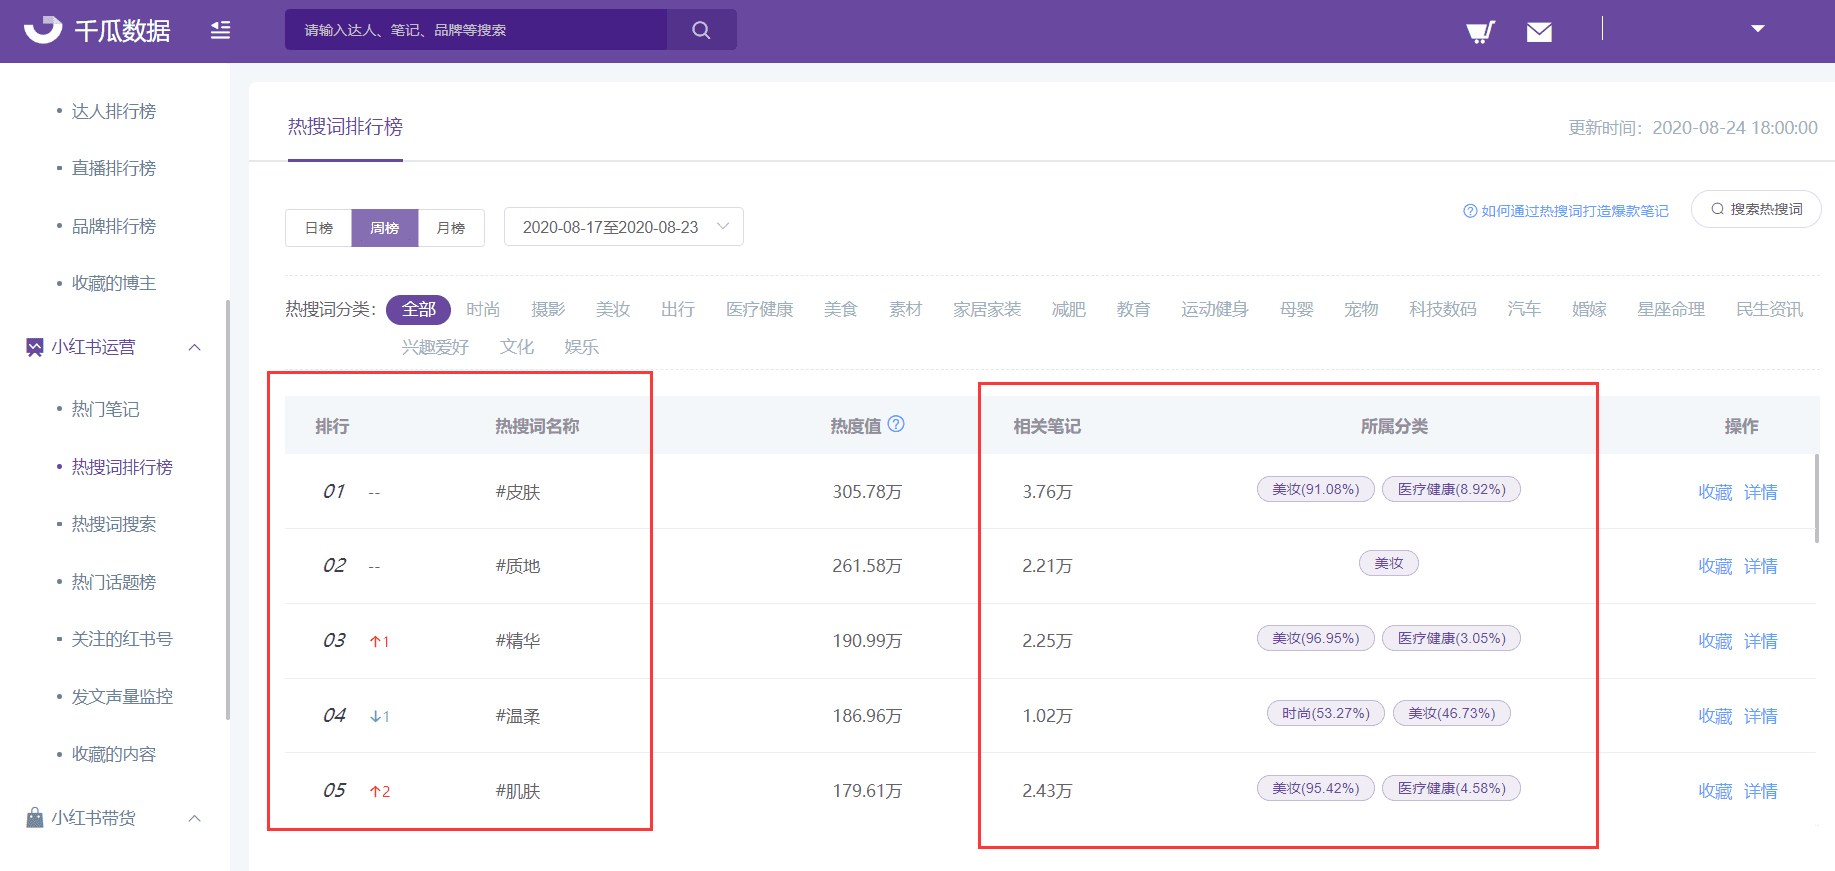
Task: Filter by 摄影 category
Action: [548, 310]
